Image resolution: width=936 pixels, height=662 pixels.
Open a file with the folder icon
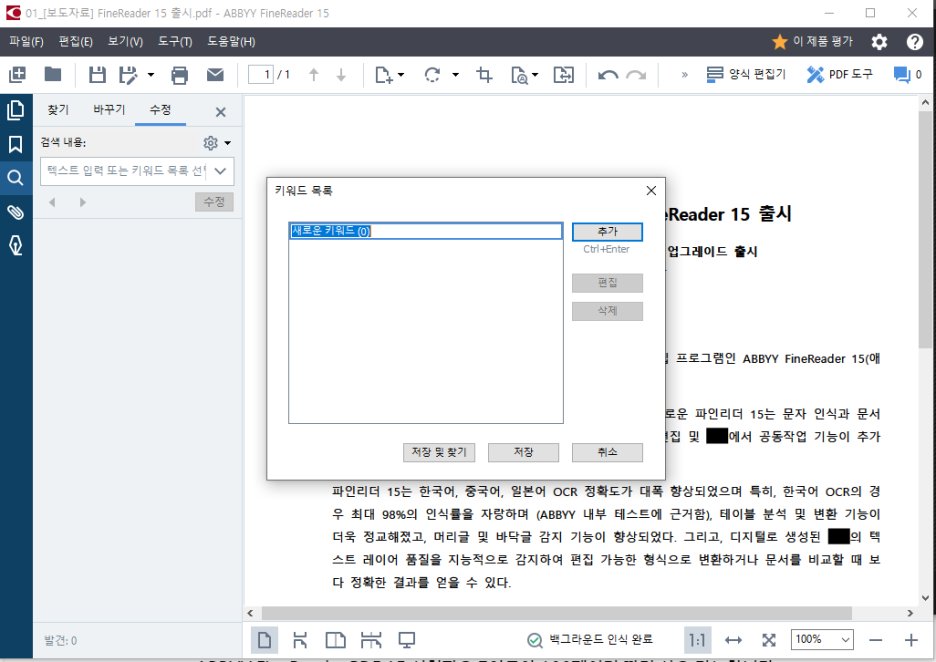pos(53,75)
